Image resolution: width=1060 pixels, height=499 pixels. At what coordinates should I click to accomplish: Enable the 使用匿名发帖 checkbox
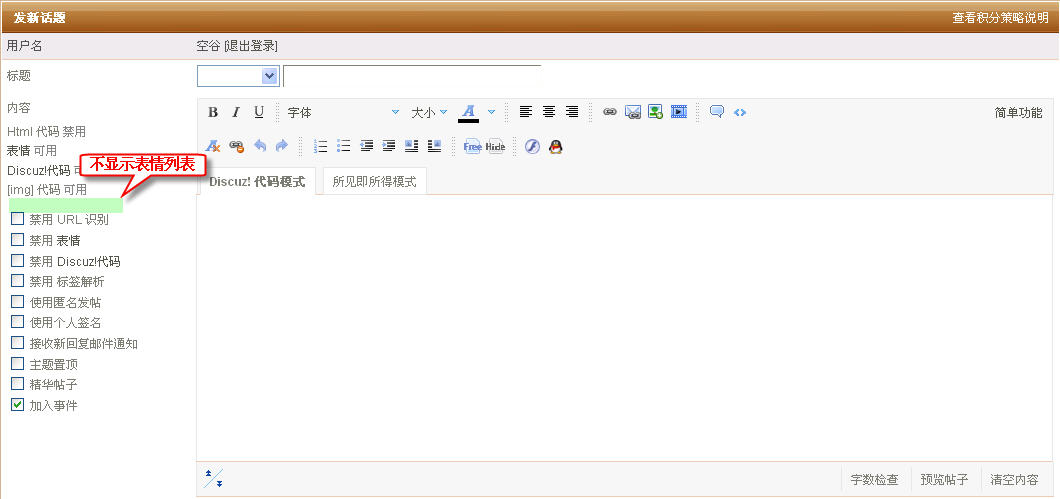[18, 302]
